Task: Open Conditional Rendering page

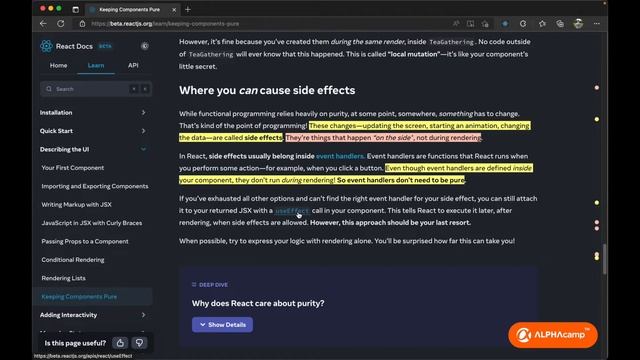Action: [x=73, y=260]
